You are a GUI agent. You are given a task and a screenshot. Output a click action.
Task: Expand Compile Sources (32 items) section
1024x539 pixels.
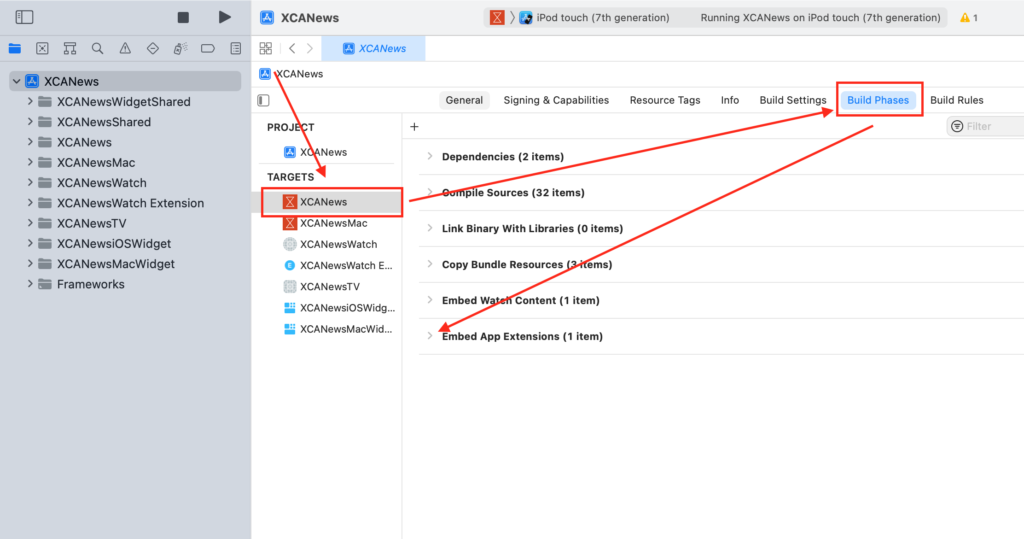pyautogui.click(x=430, y=192)
